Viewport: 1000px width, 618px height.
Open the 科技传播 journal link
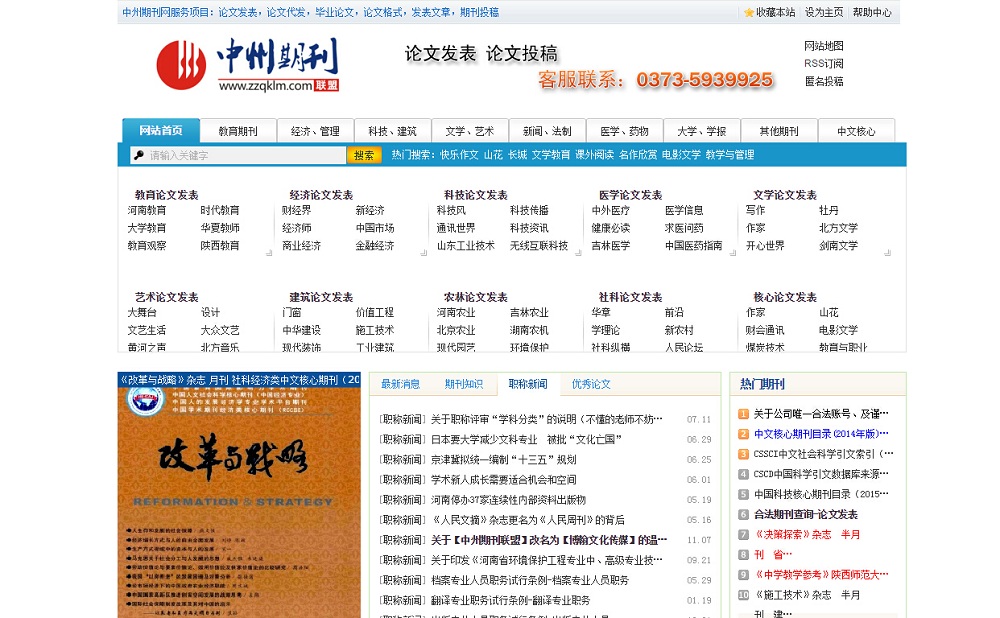[529, 210]
